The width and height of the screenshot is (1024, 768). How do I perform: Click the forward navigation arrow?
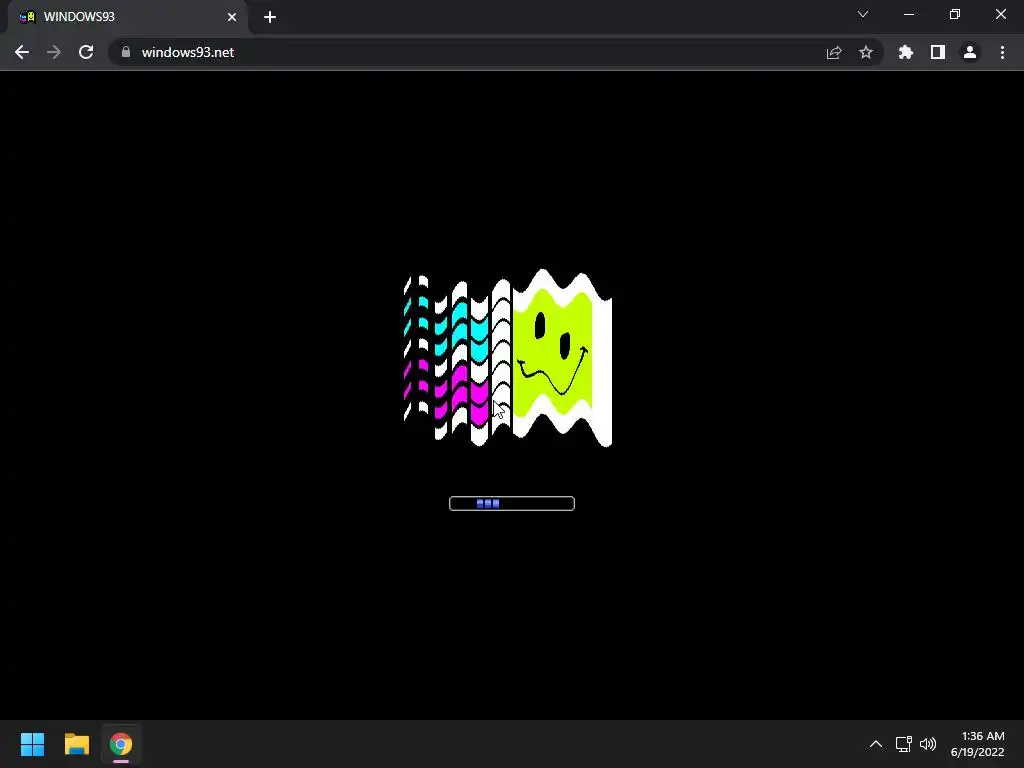54,52
